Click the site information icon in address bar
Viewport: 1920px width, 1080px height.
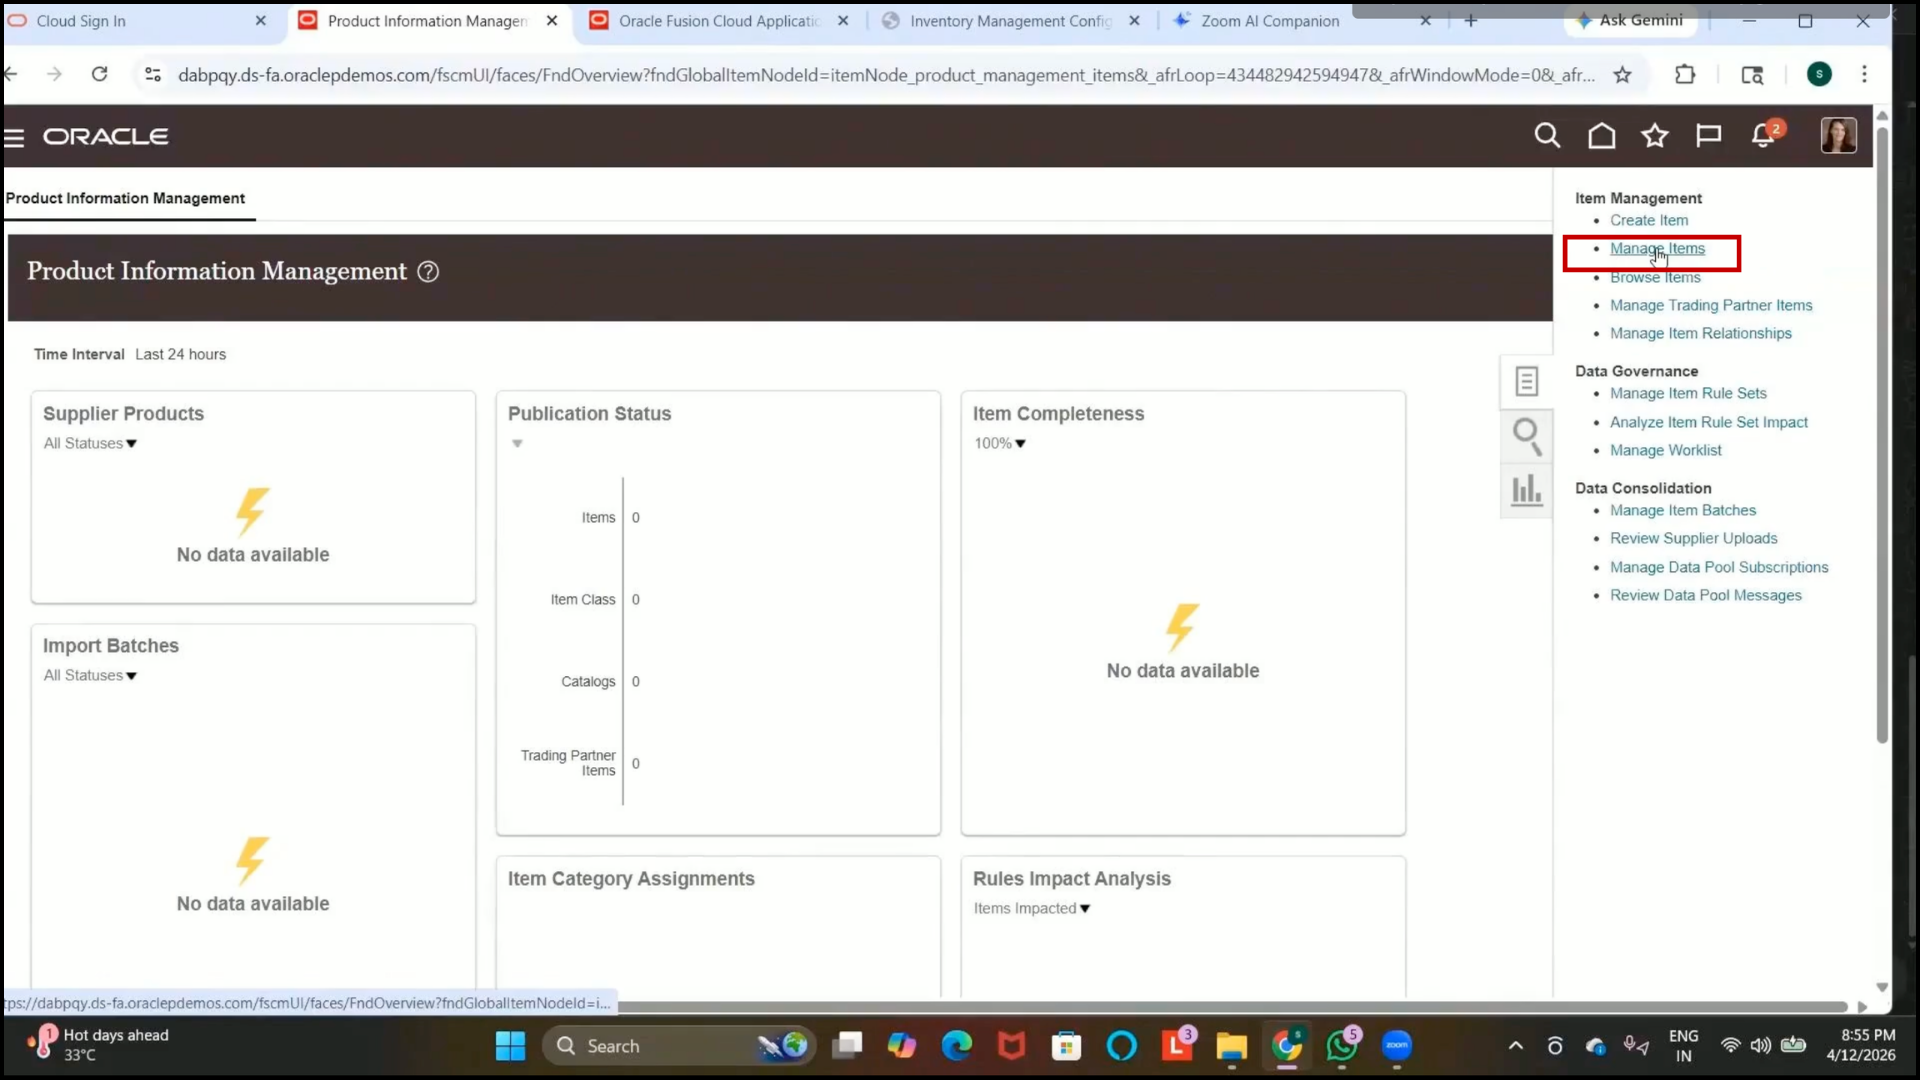tap(152, 74)
